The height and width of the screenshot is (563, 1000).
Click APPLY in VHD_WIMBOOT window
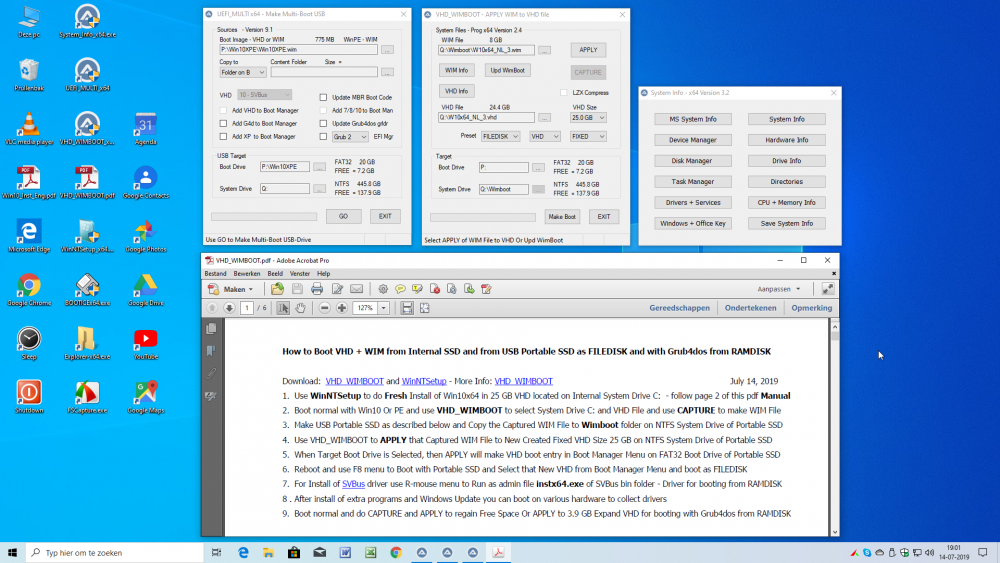tap(588, 50)
